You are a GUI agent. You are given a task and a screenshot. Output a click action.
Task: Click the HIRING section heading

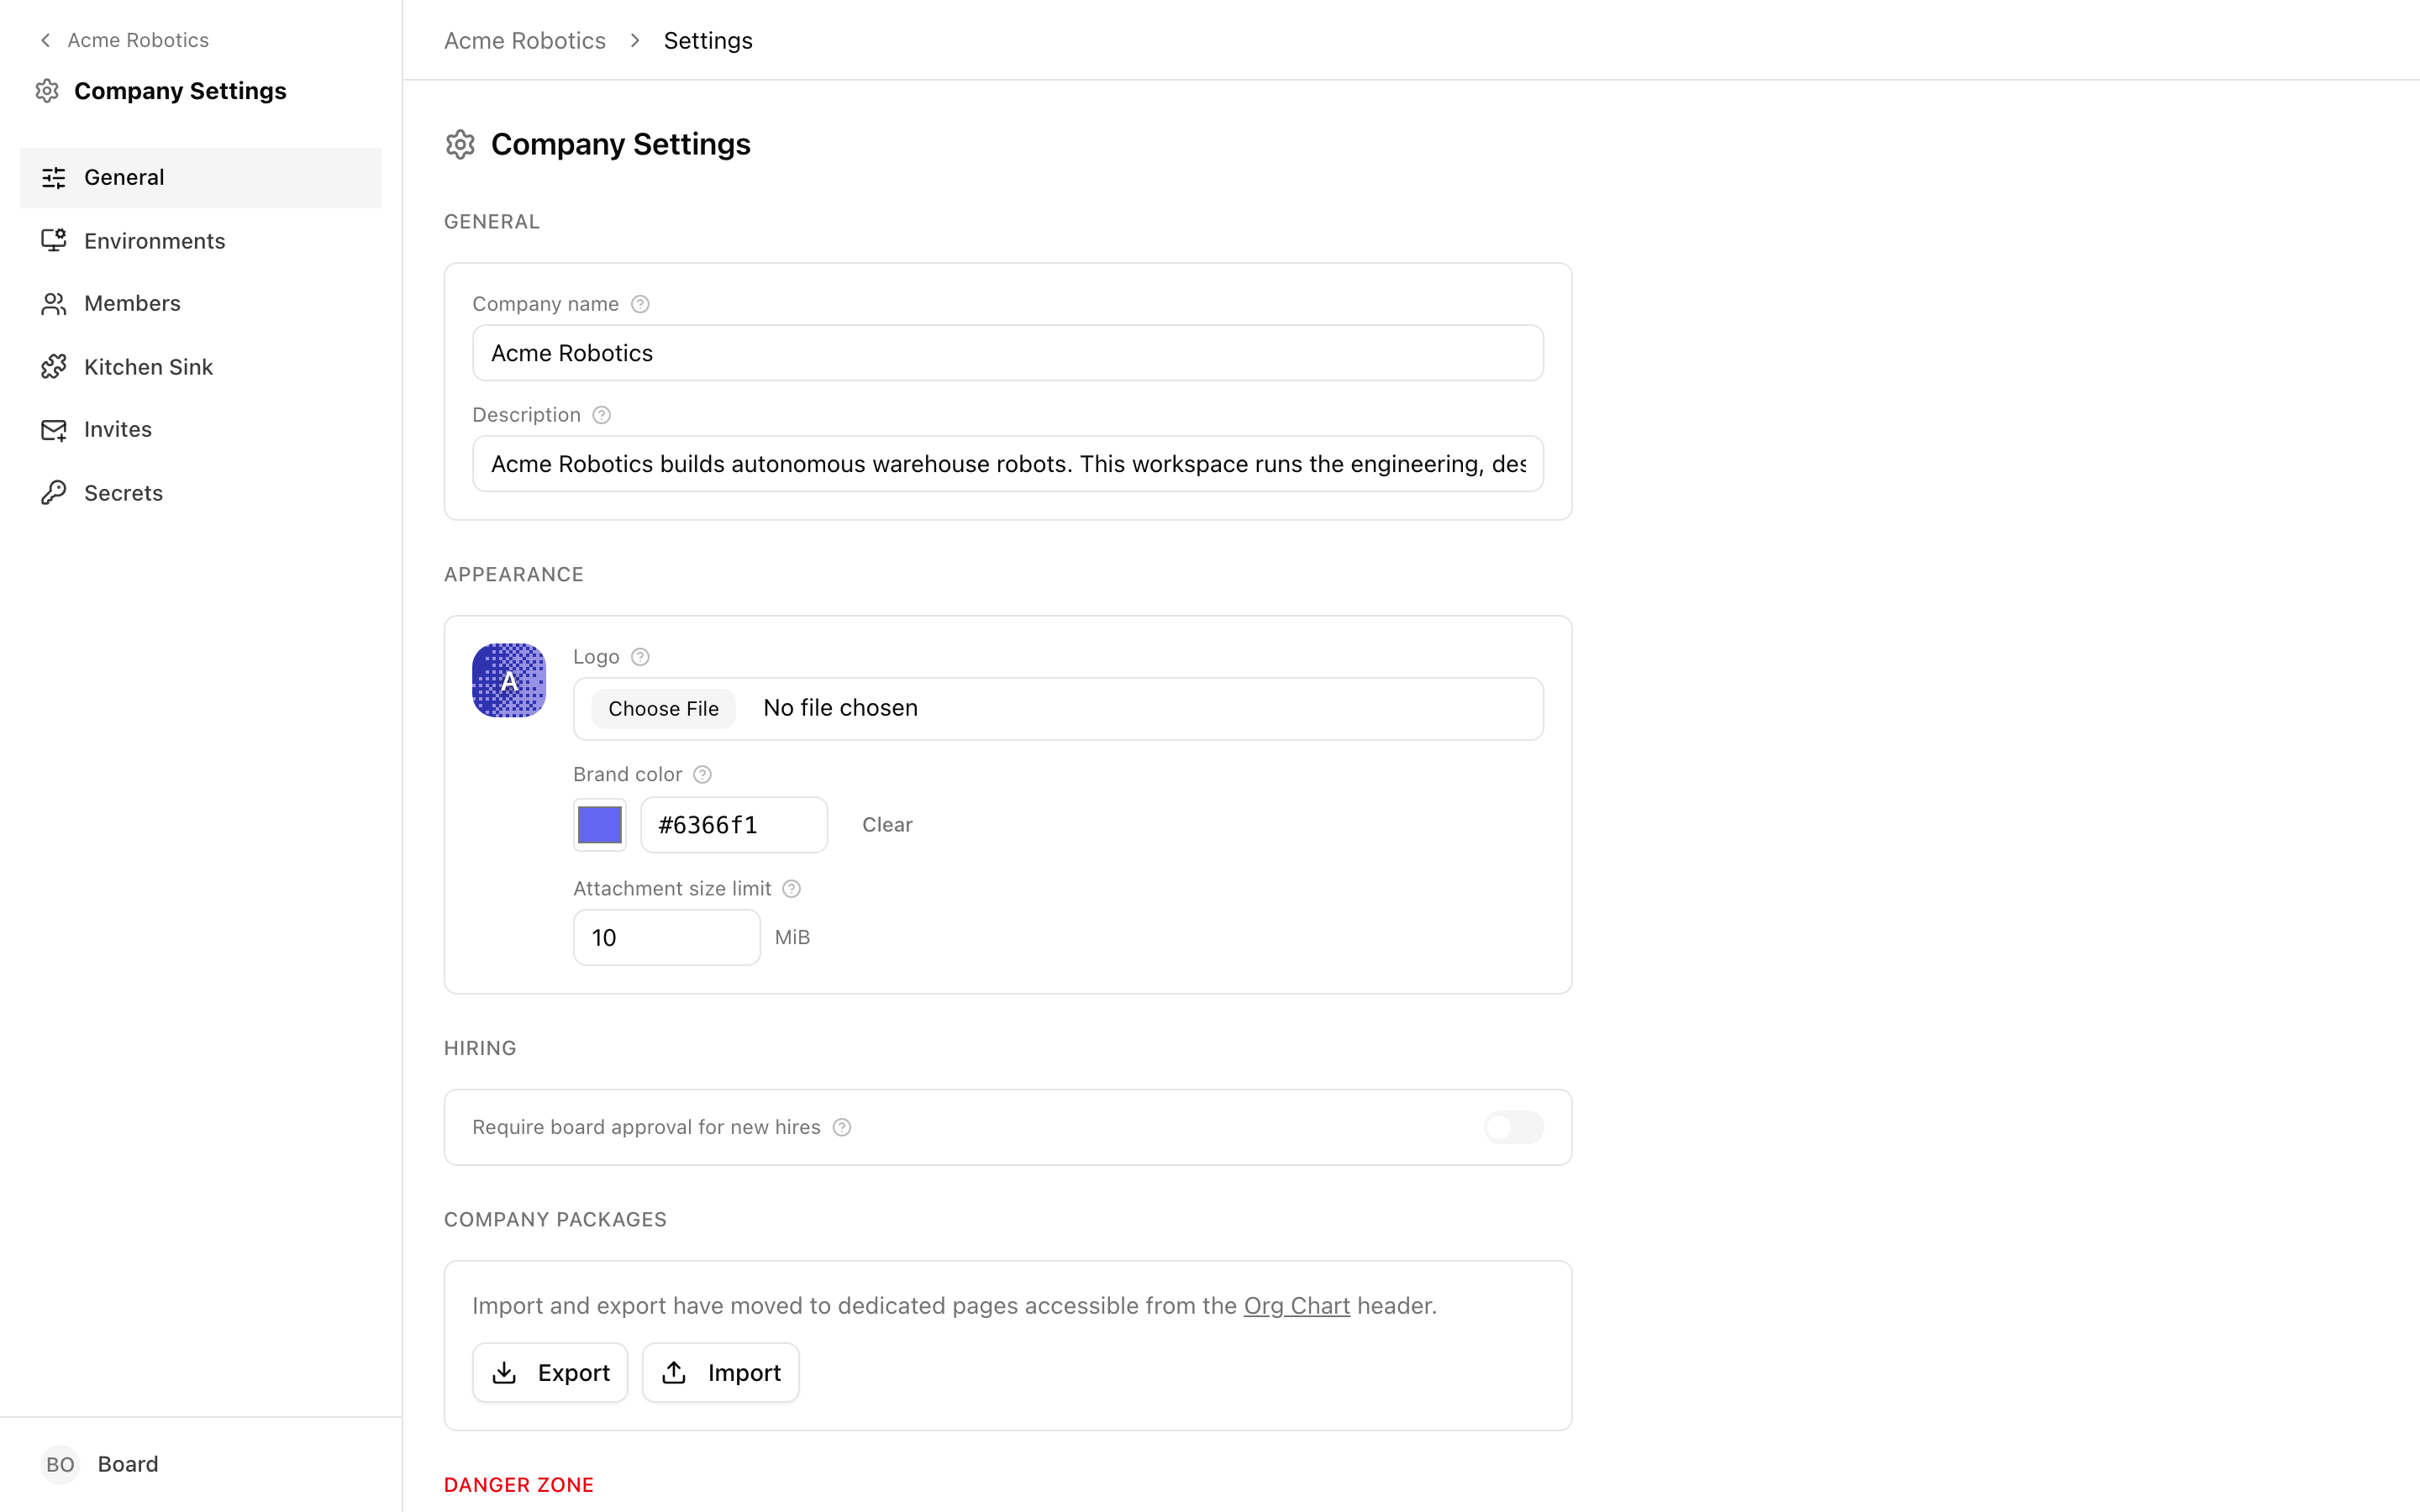click(480, 1049)
